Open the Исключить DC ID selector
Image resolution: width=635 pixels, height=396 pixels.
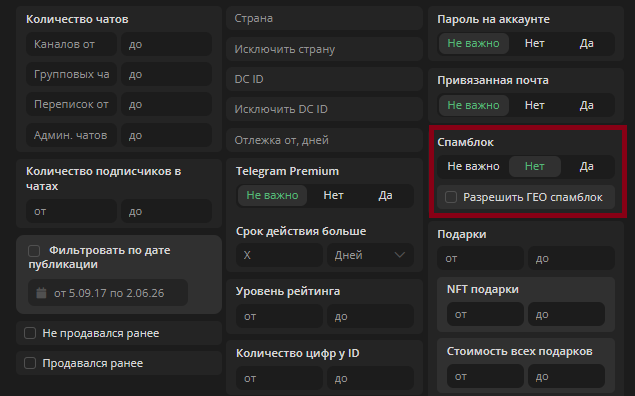click(x=324, y=109)
